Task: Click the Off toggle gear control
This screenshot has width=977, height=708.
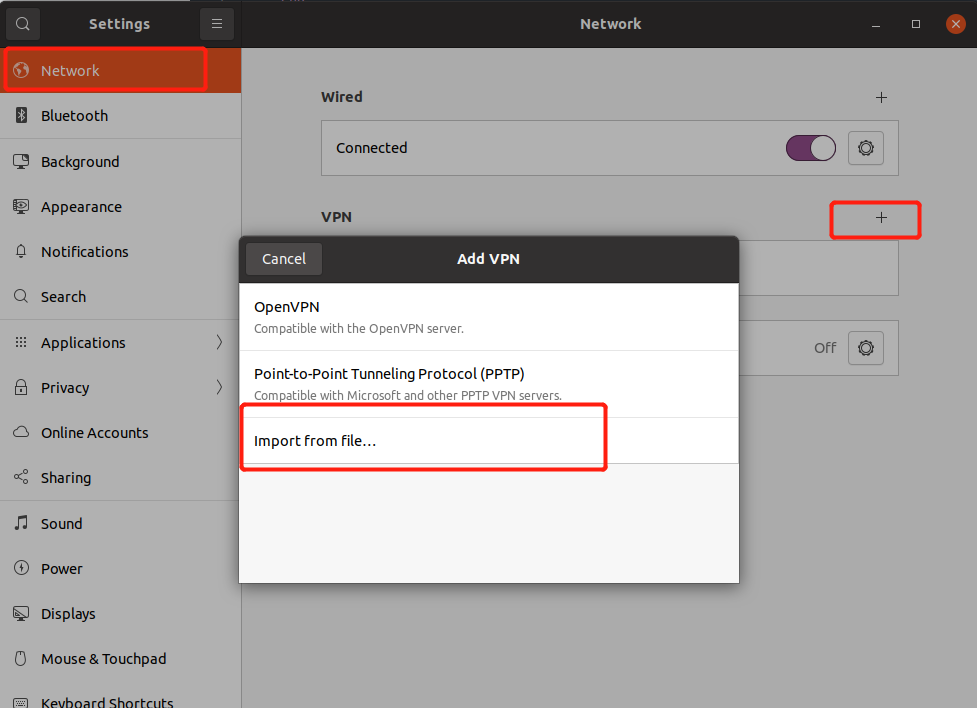Action: point(865,348)
